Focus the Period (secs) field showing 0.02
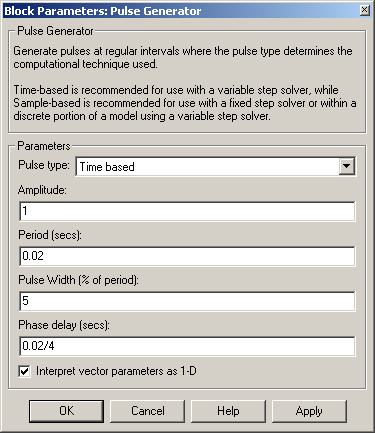375x433 pixels. pyautogui.click(x=187, y=256)
